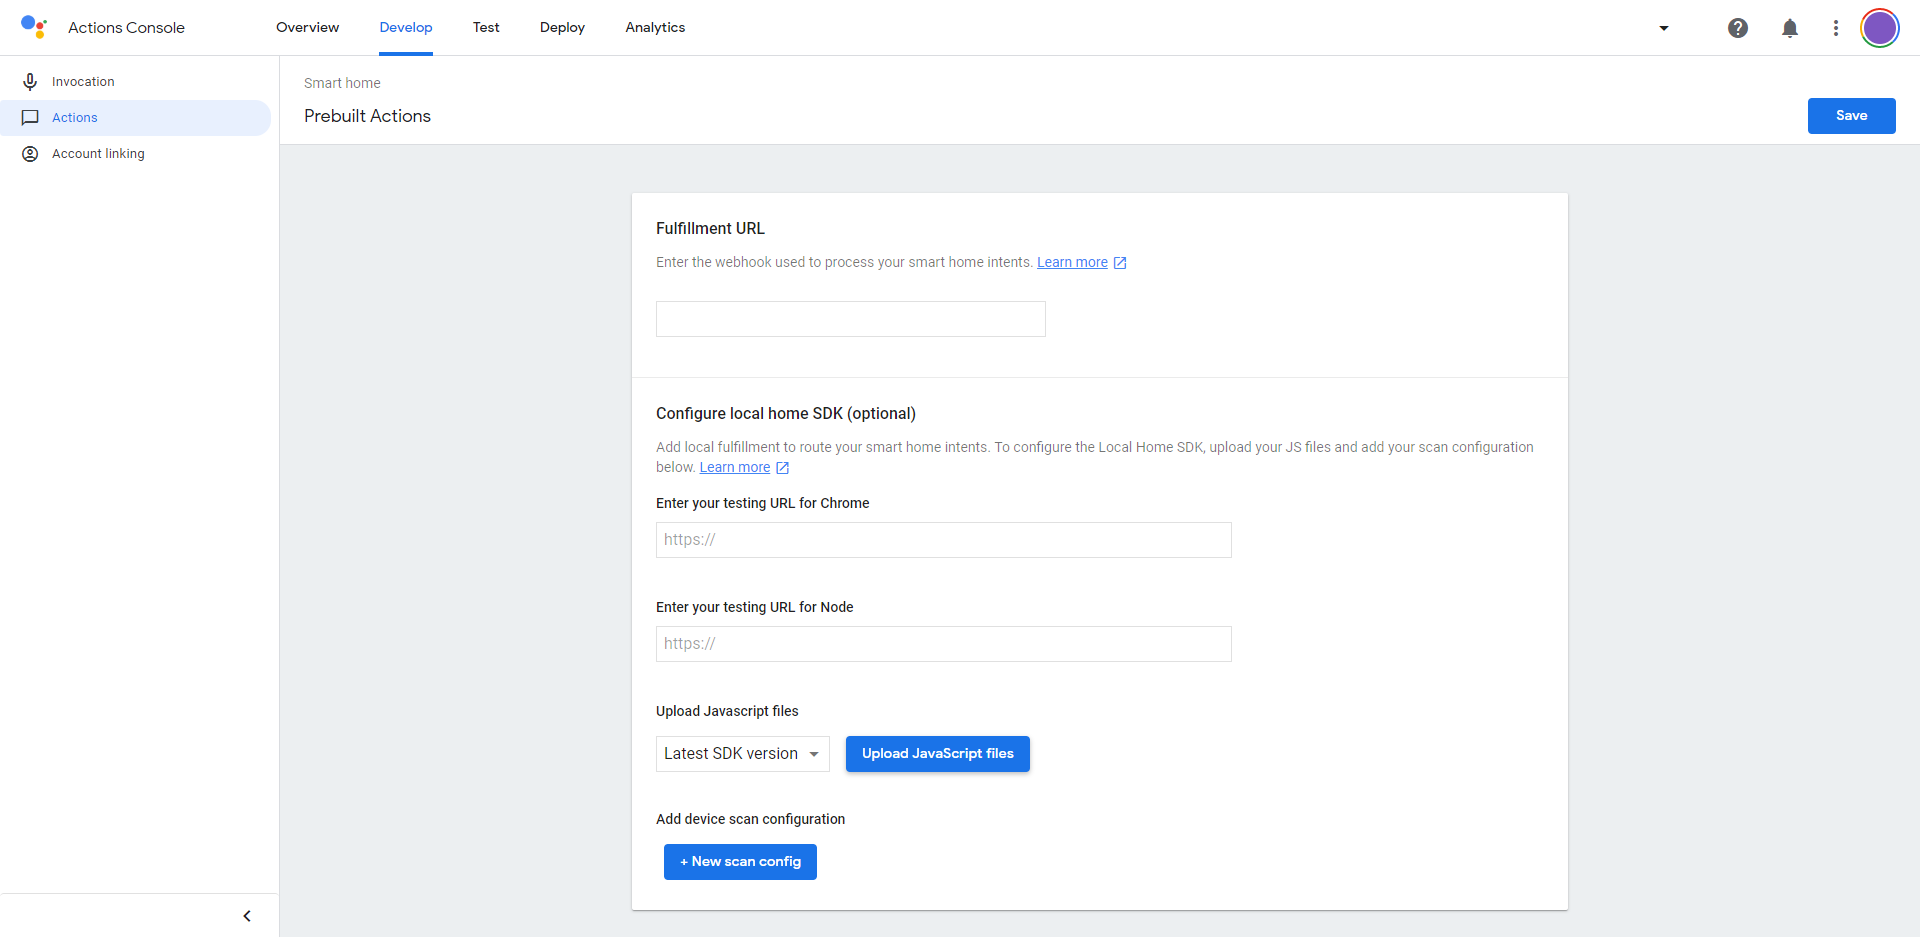Click the external link icon beside local SDK Learn more
This screenshot has height=937, width=1920.
click(x=783, y=468)
